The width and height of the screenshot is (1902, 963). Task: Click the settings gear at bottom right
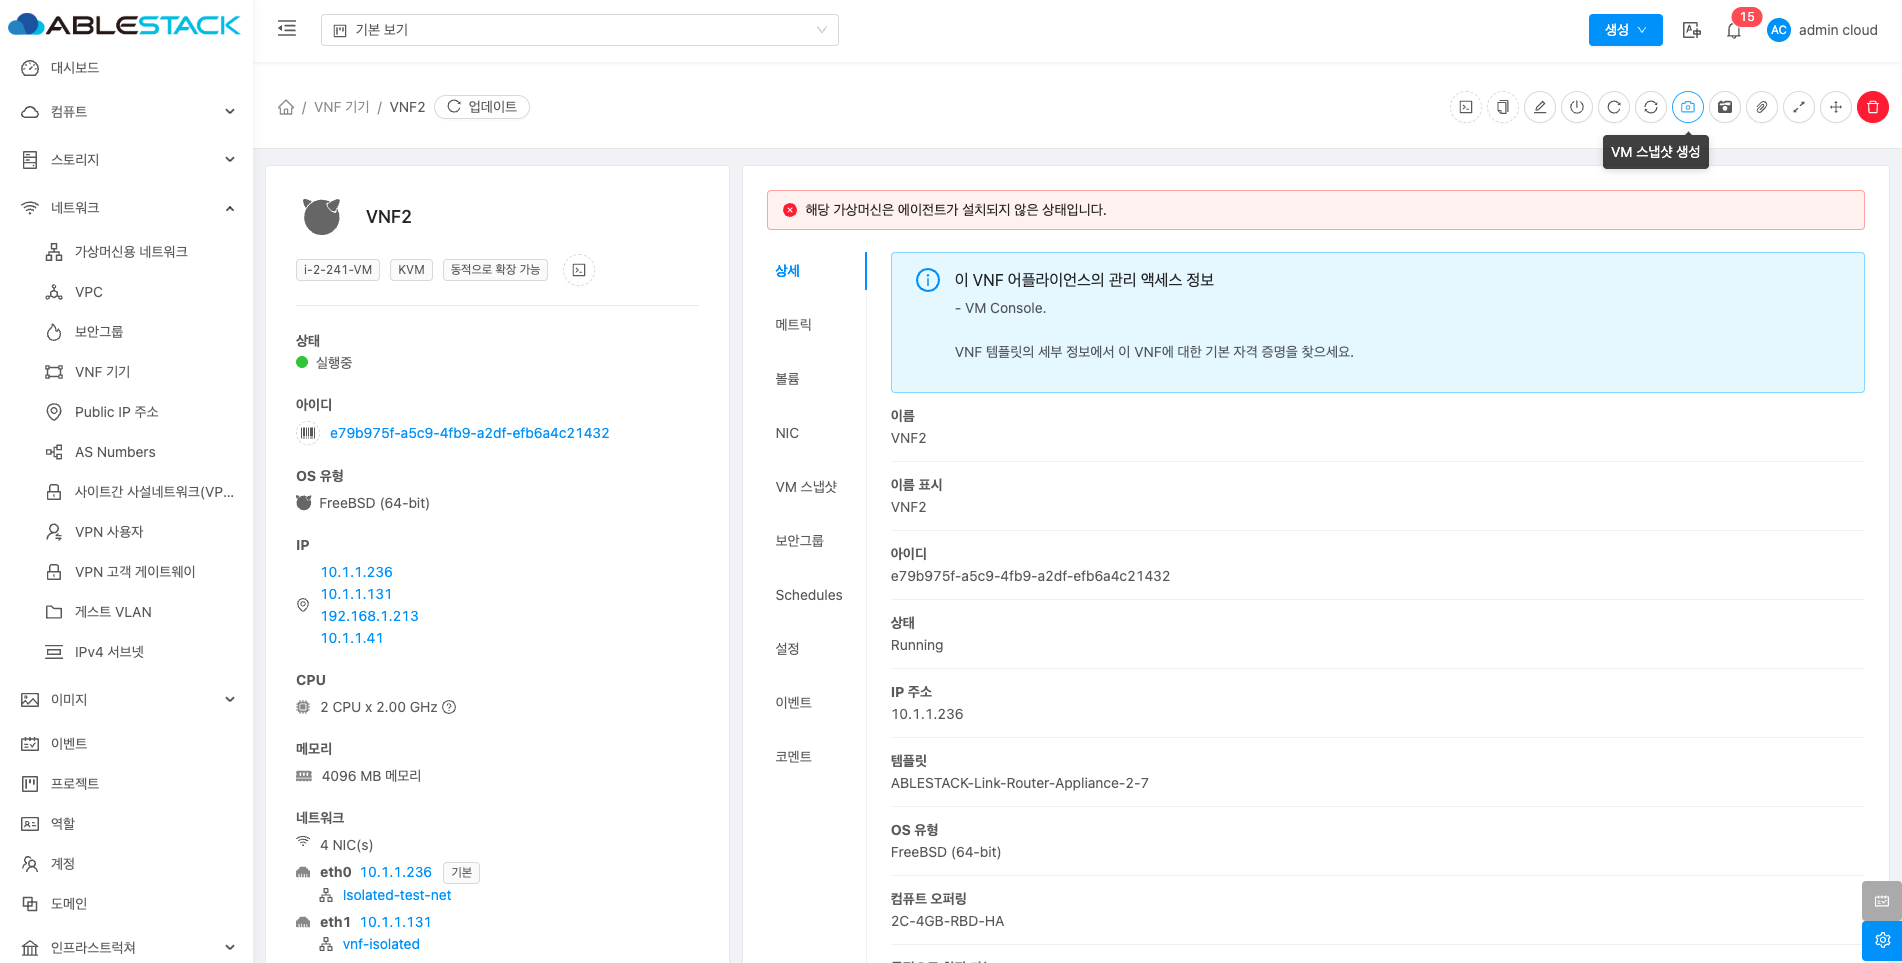pyautogui.click(x=1881, y=940)
